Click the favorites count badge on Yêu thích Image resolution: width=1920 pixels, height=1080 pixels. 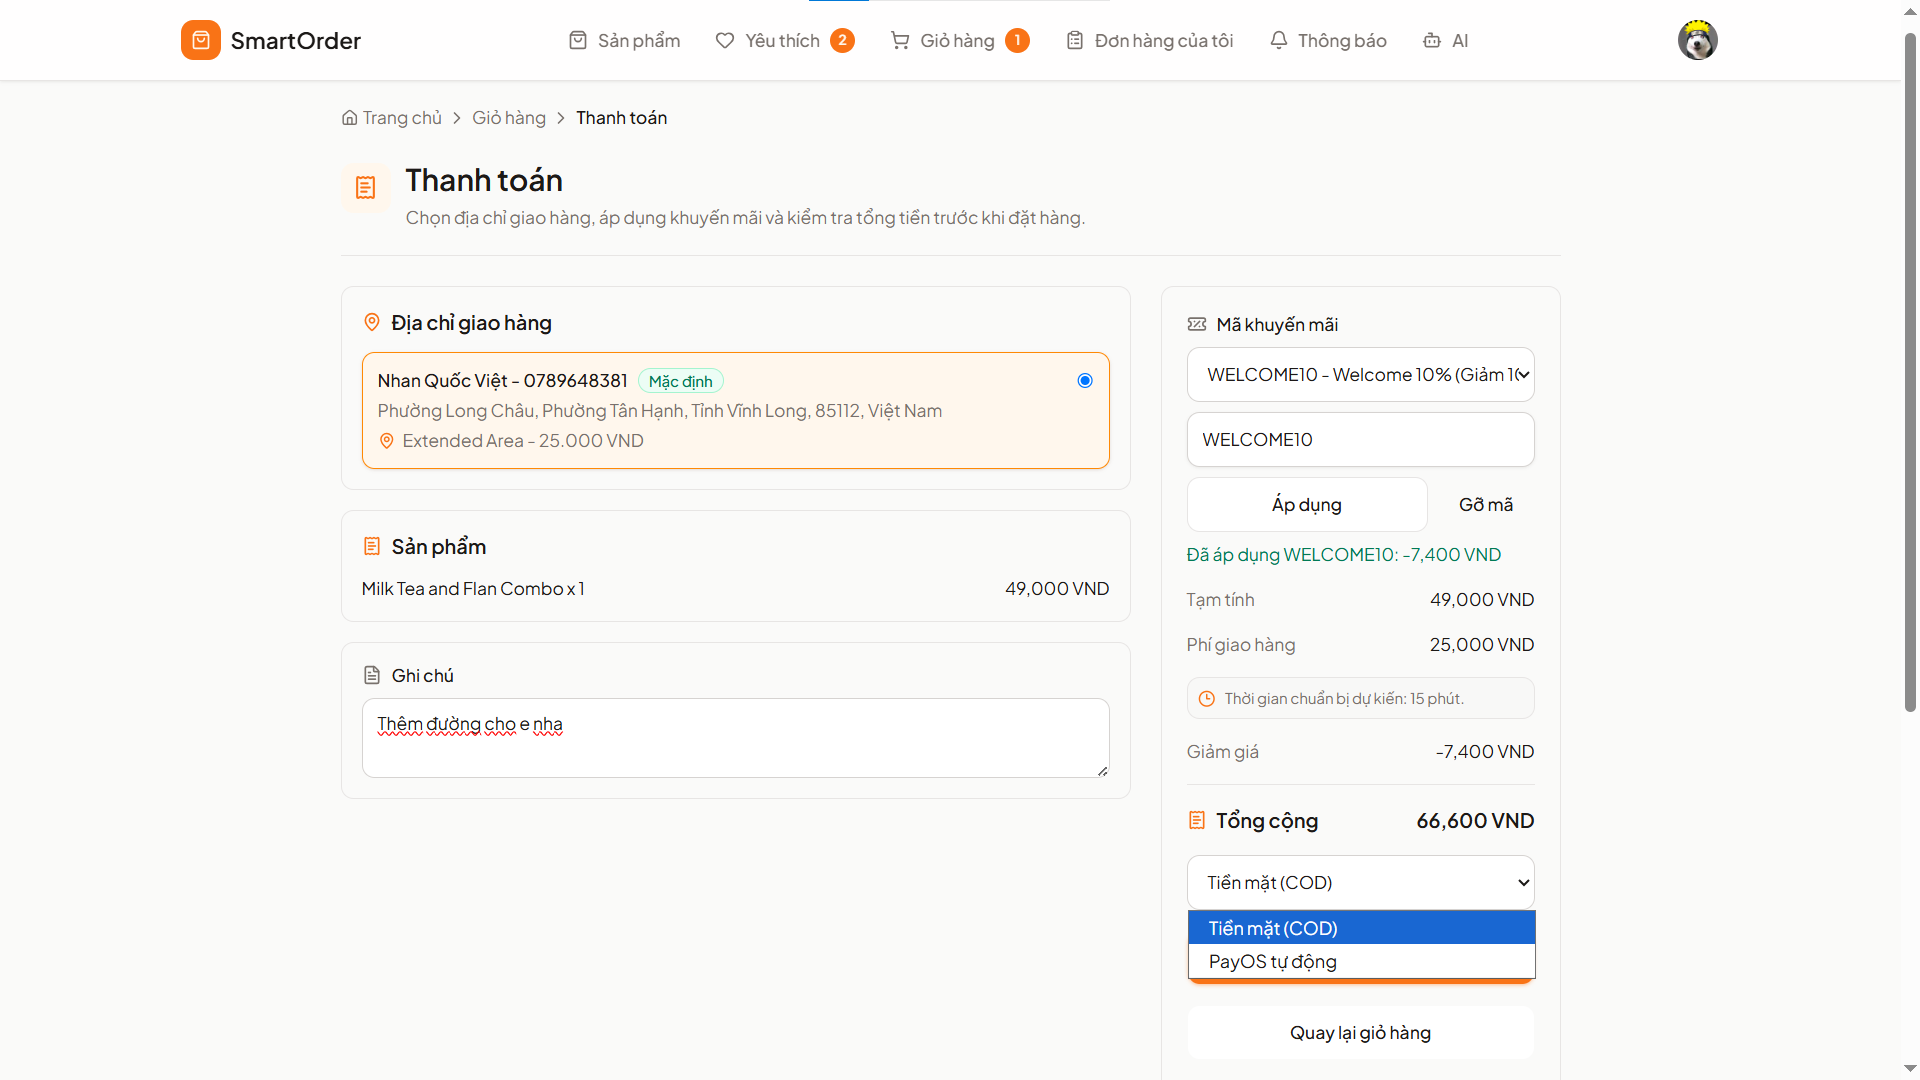point(842,40)
